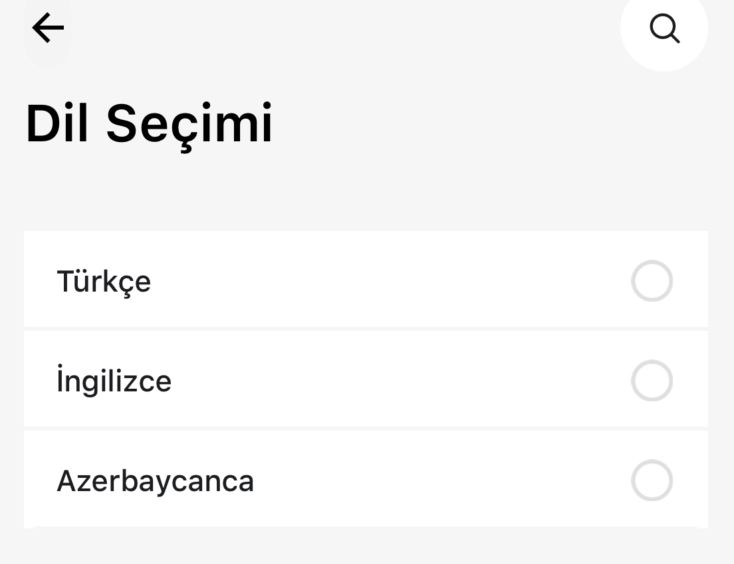Choose Turkish via the Türkçe row circle
The width and height of the screenshot is (734, 564).
(x=652, y=281)
